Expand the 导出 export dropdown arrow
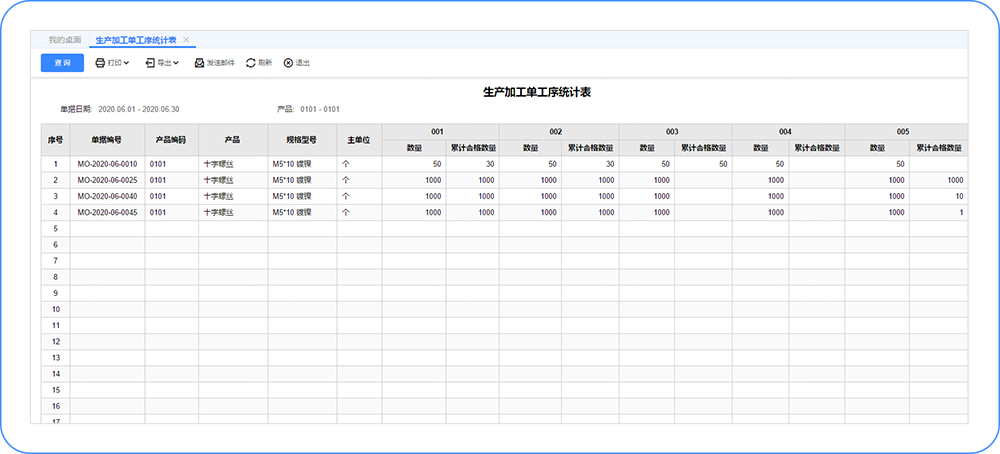This screenshot has width=1000, height=454. click(176, 63)
